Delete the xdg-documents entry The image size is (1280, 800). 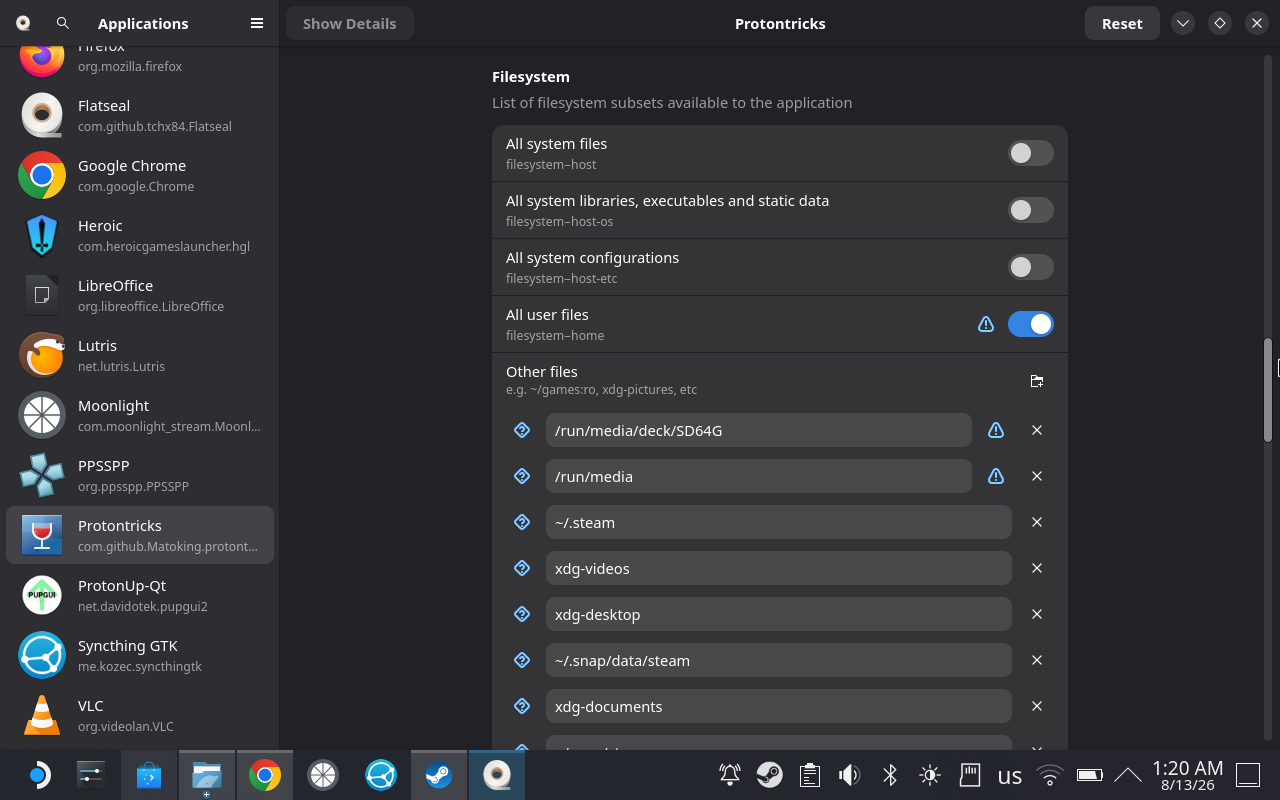(x=1037, y=706)
